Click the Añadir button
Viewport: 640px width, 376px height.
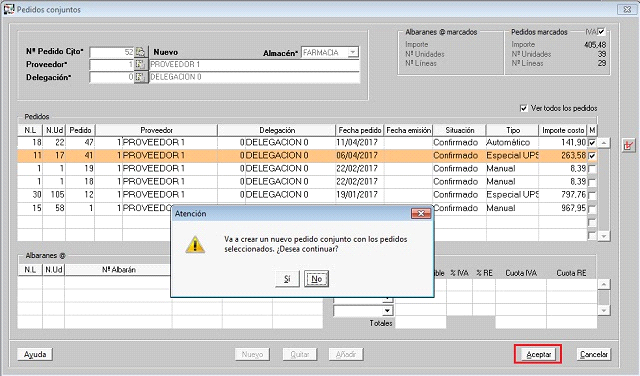tap(346, 354)
